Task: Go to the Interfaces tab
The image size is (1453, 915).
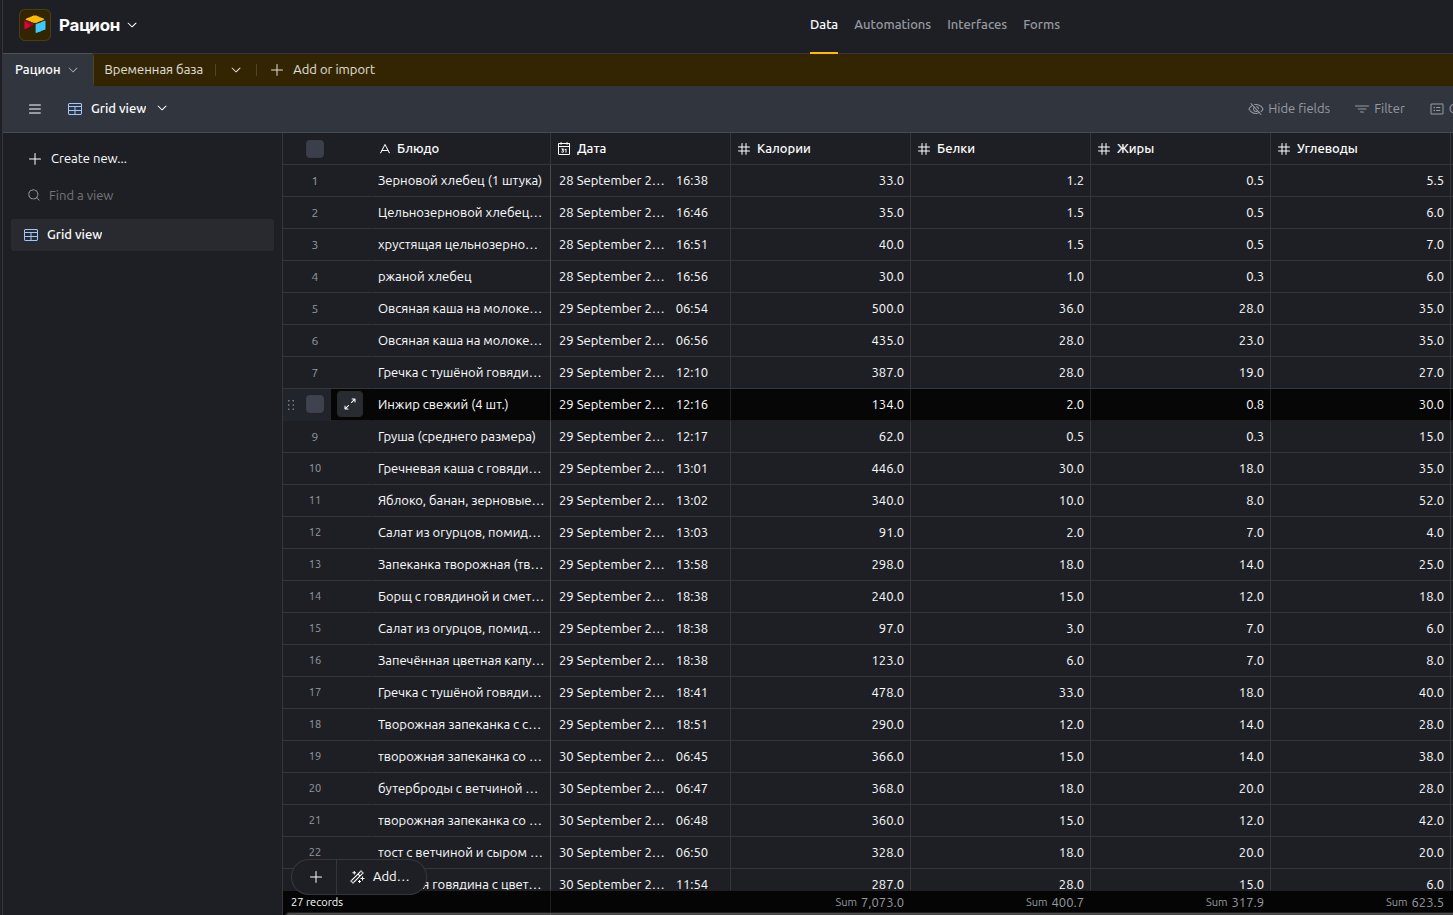Action: [977, 25]
